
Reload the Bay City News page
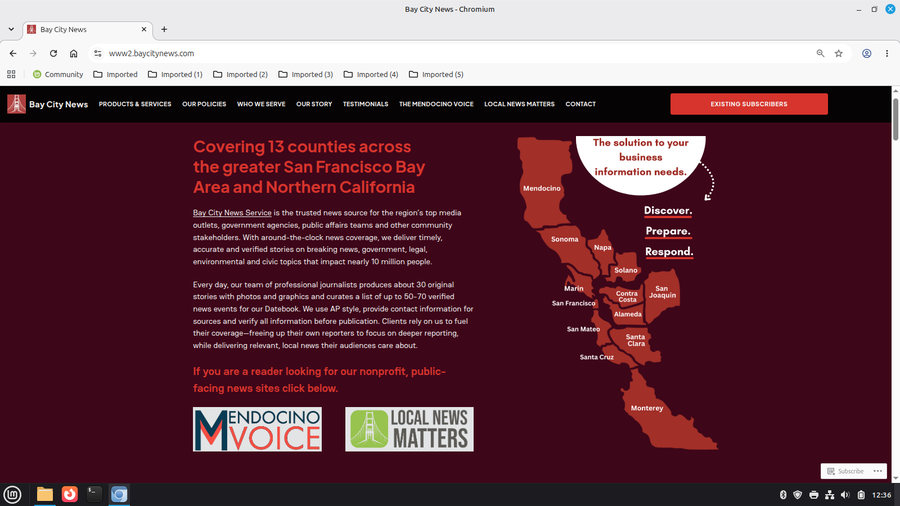point(53,53)
